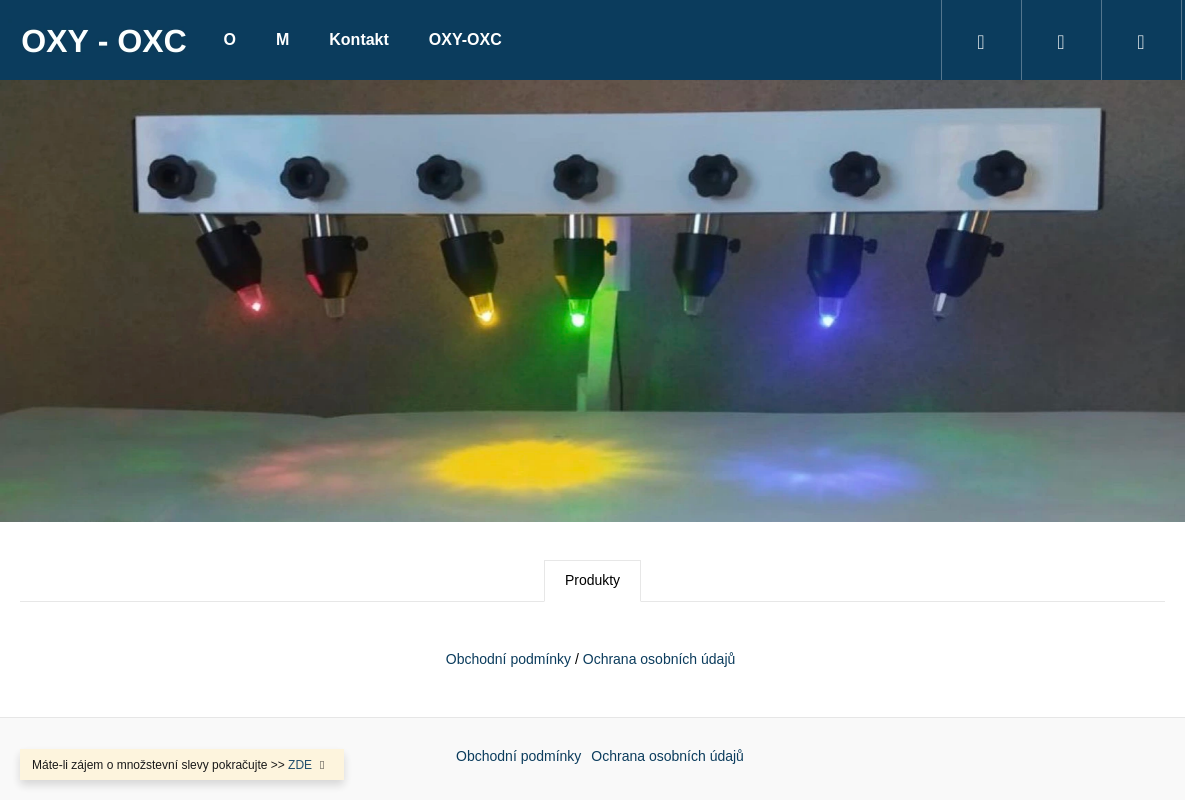Click the red LED light in banner

(256, 305)
